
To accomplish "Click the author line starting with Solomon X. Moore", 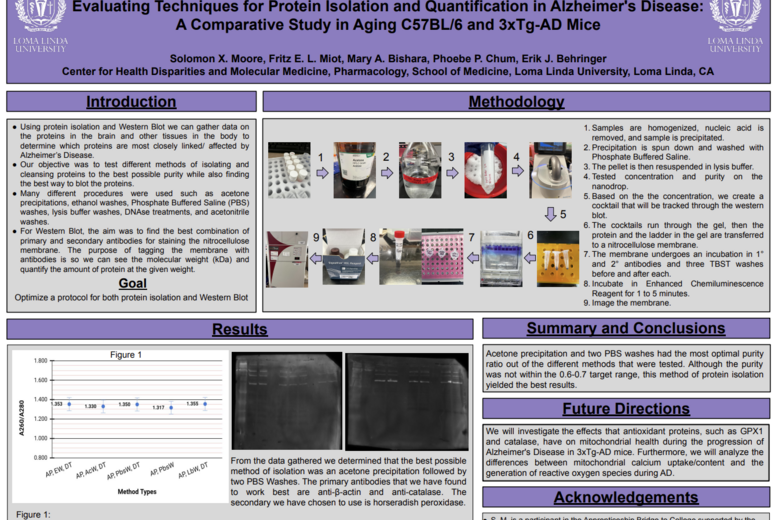I will pyautogui.click(x=388, y=59).
